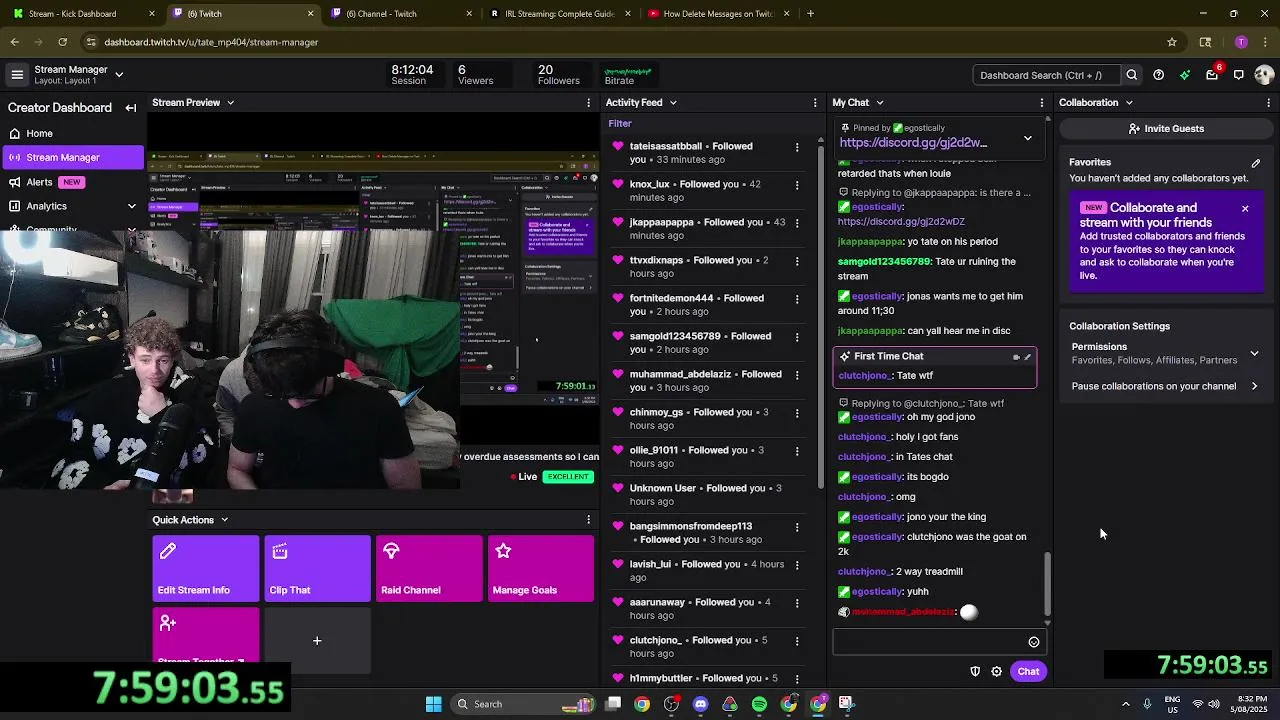Image resolution: width=1280 pixels, height=720 pixels.
Task: Open Quick Actions panel options menu
Action: [588, 520]
